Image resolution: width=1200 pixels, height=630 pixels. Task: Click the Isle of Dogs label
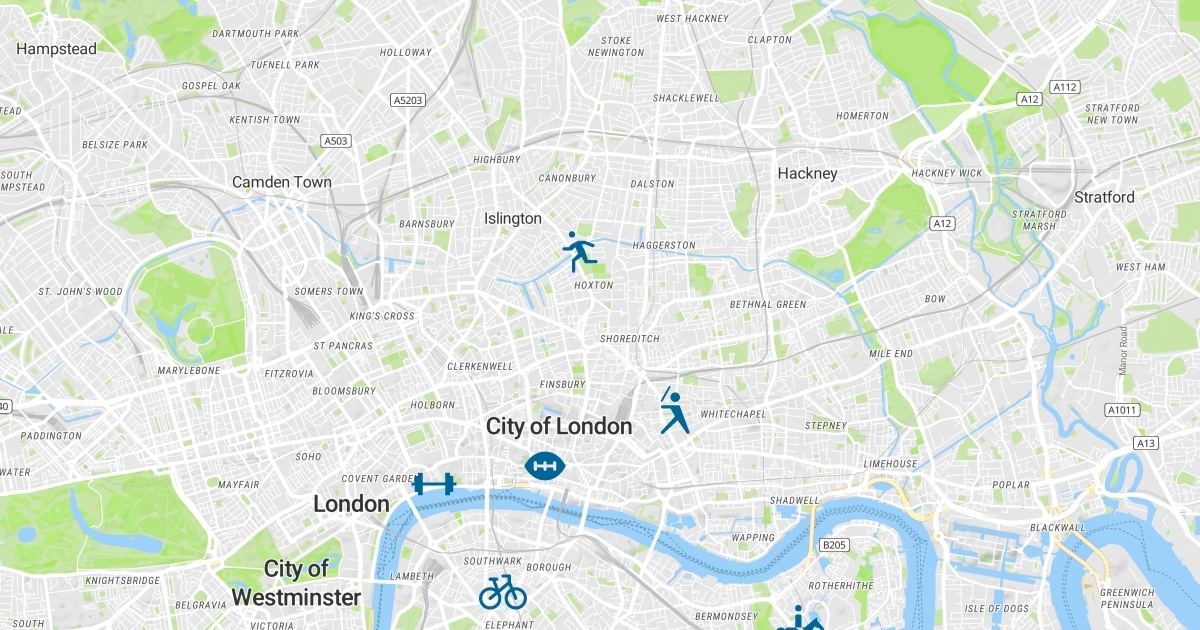click(997, 609)
